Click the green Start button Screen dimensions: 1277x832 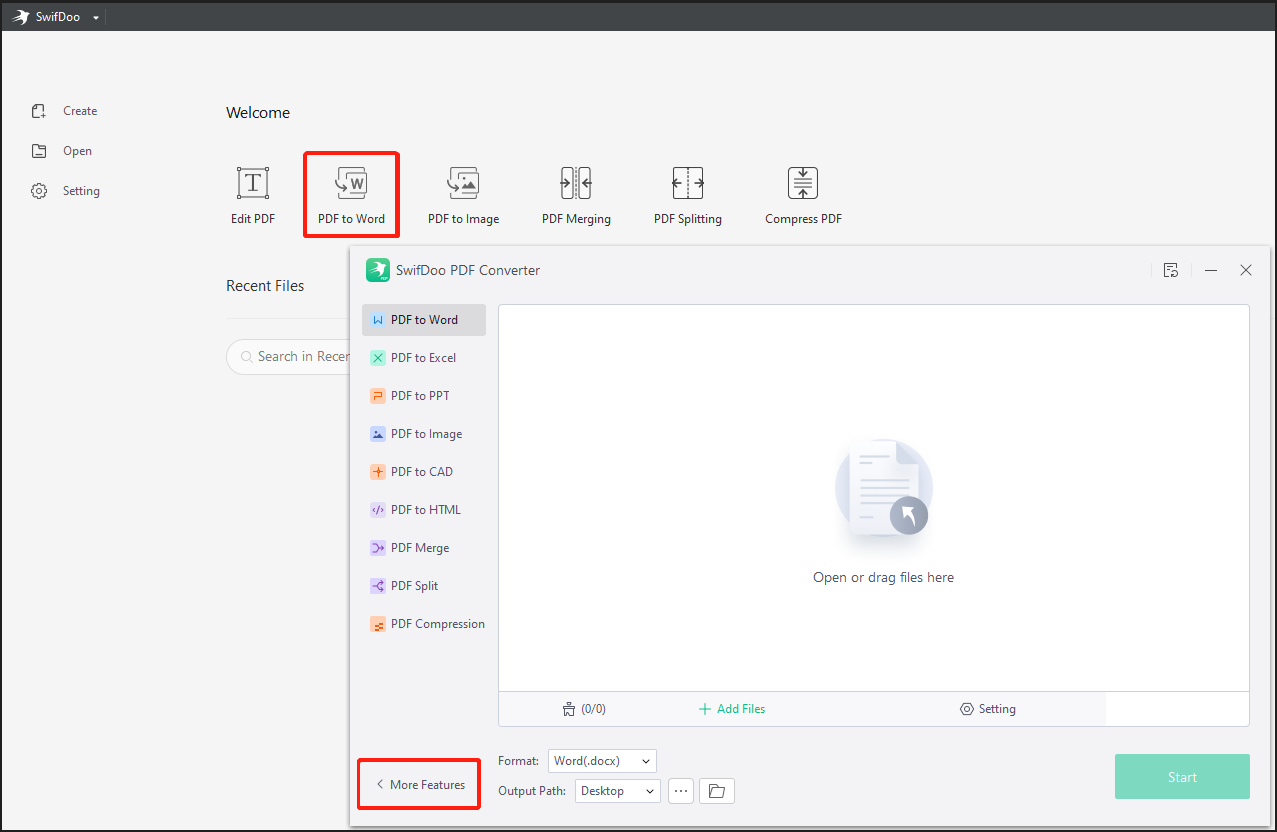pos(1182,777)
